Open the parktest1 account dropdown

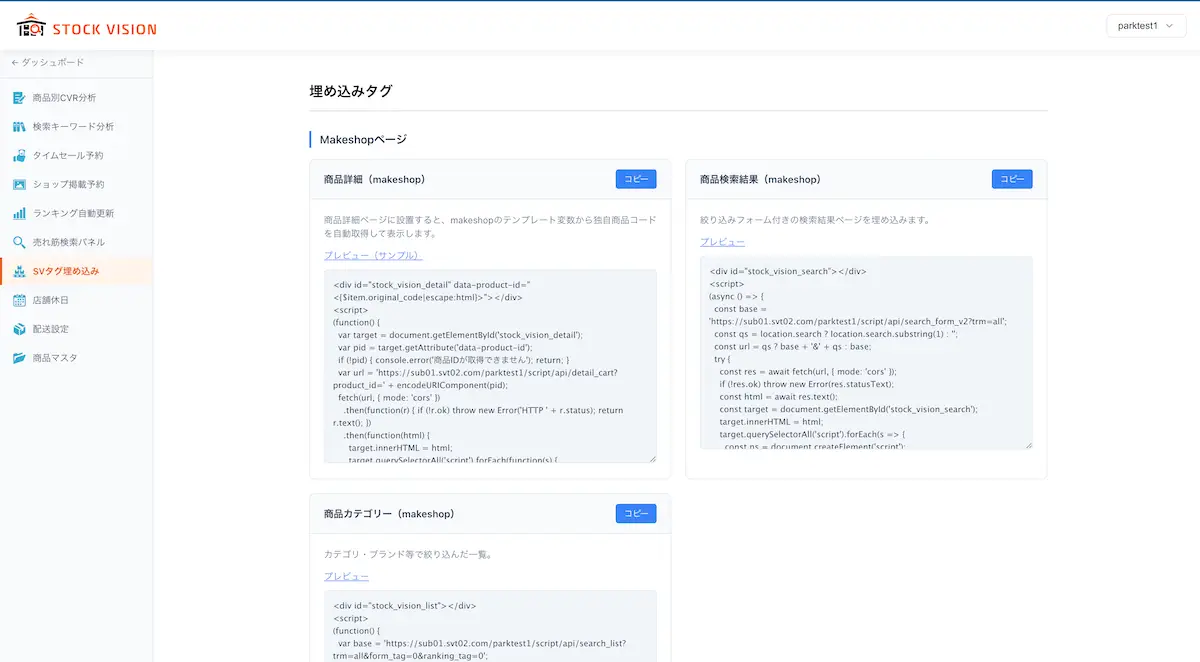(1145, 26)
